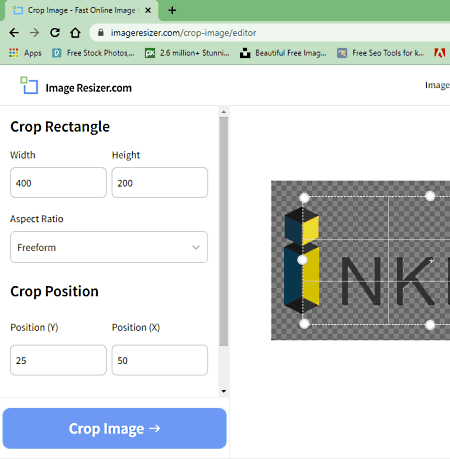Click the Crop Image button
Screen dimensions: 450x459
[x=115, y=428]
